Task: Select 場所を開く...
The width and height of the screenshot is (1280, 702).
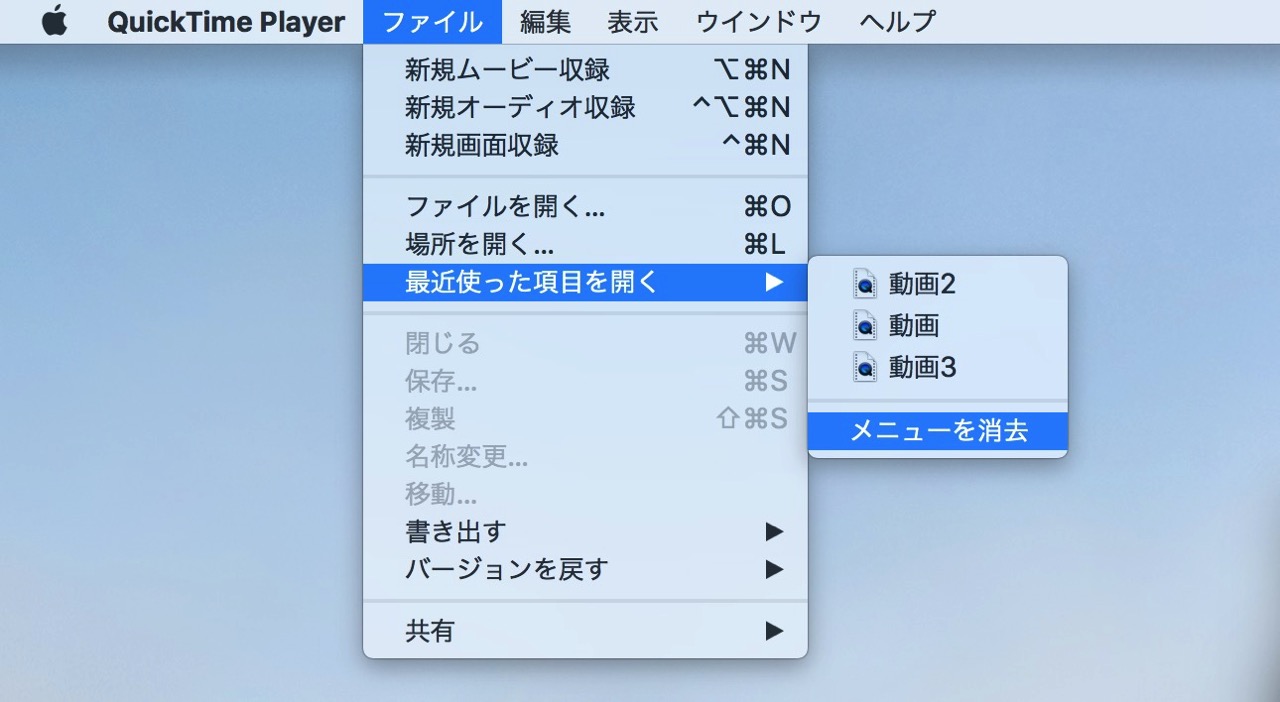Action: click(x=585, y=245)
